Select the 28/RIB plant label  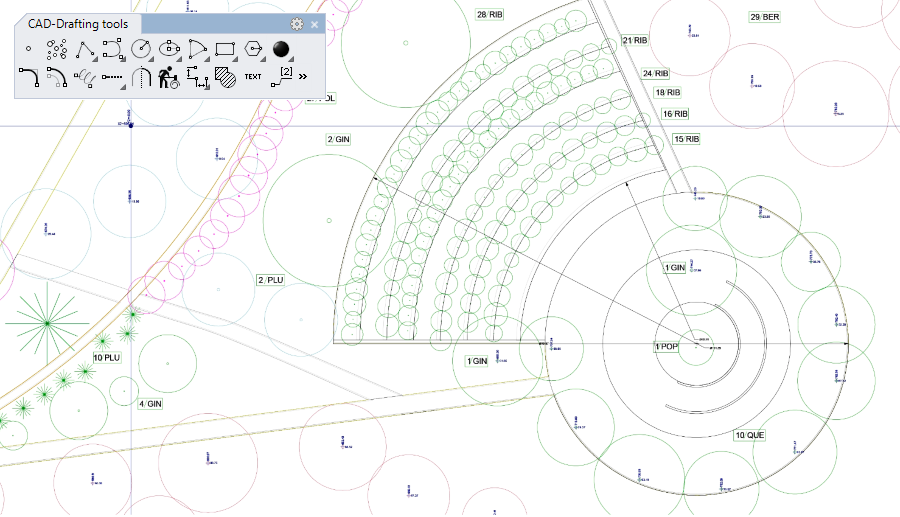[x=490, y=14]
